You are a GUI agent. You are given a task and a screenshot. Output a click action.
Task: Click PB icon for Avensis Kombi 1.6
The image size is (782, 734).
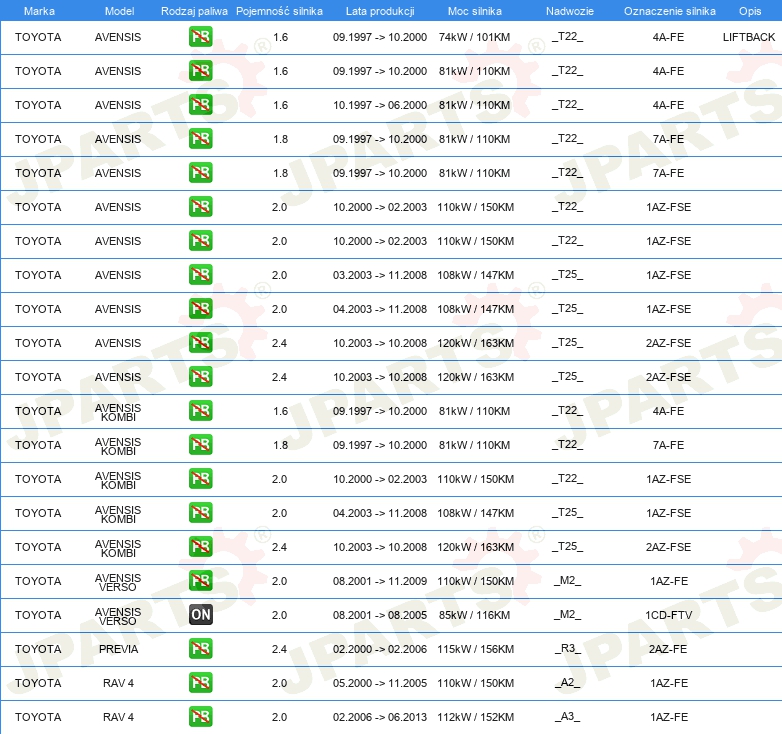(x=200, y=411)
